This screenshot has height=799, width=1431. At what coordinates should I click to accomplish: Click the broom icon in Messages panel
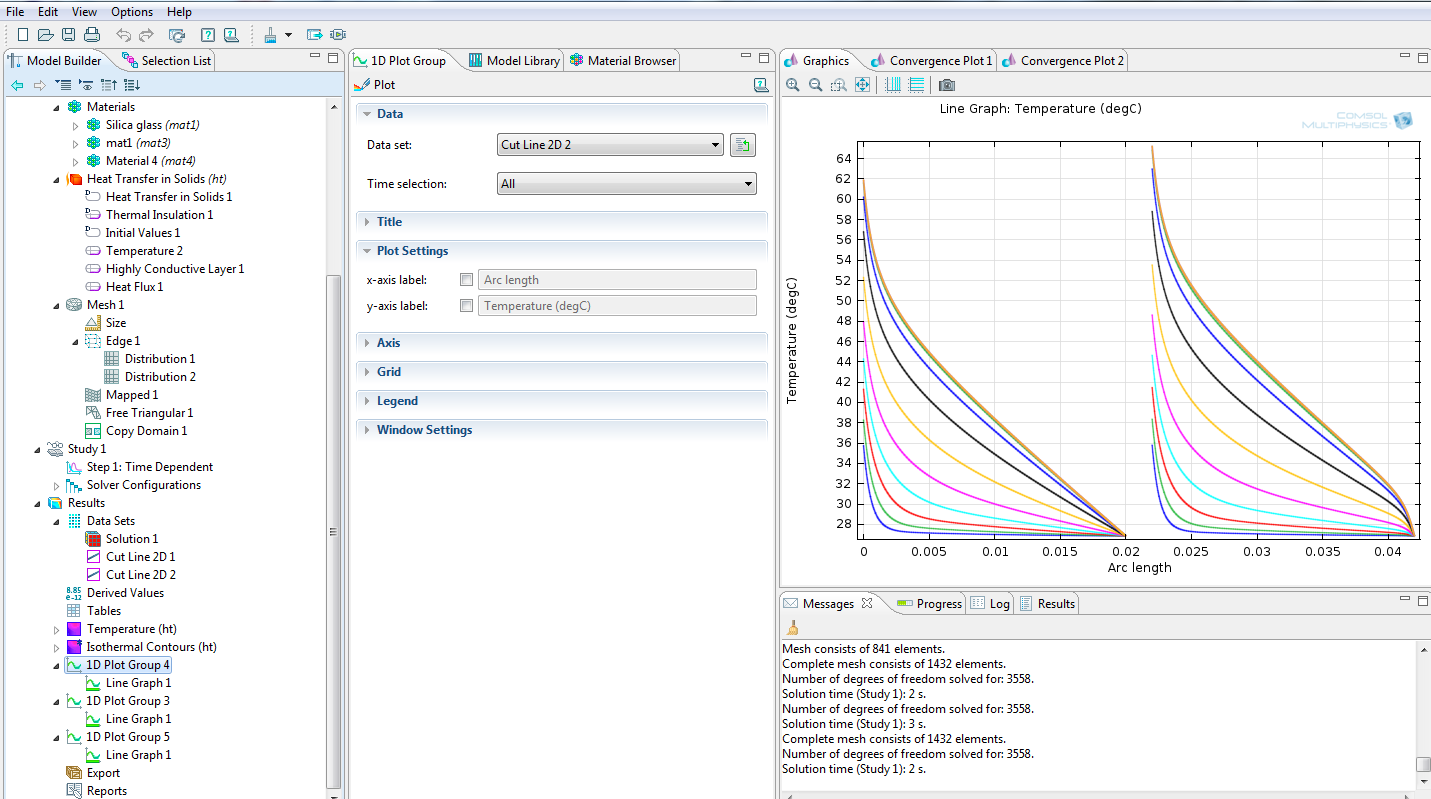[792, 628]
